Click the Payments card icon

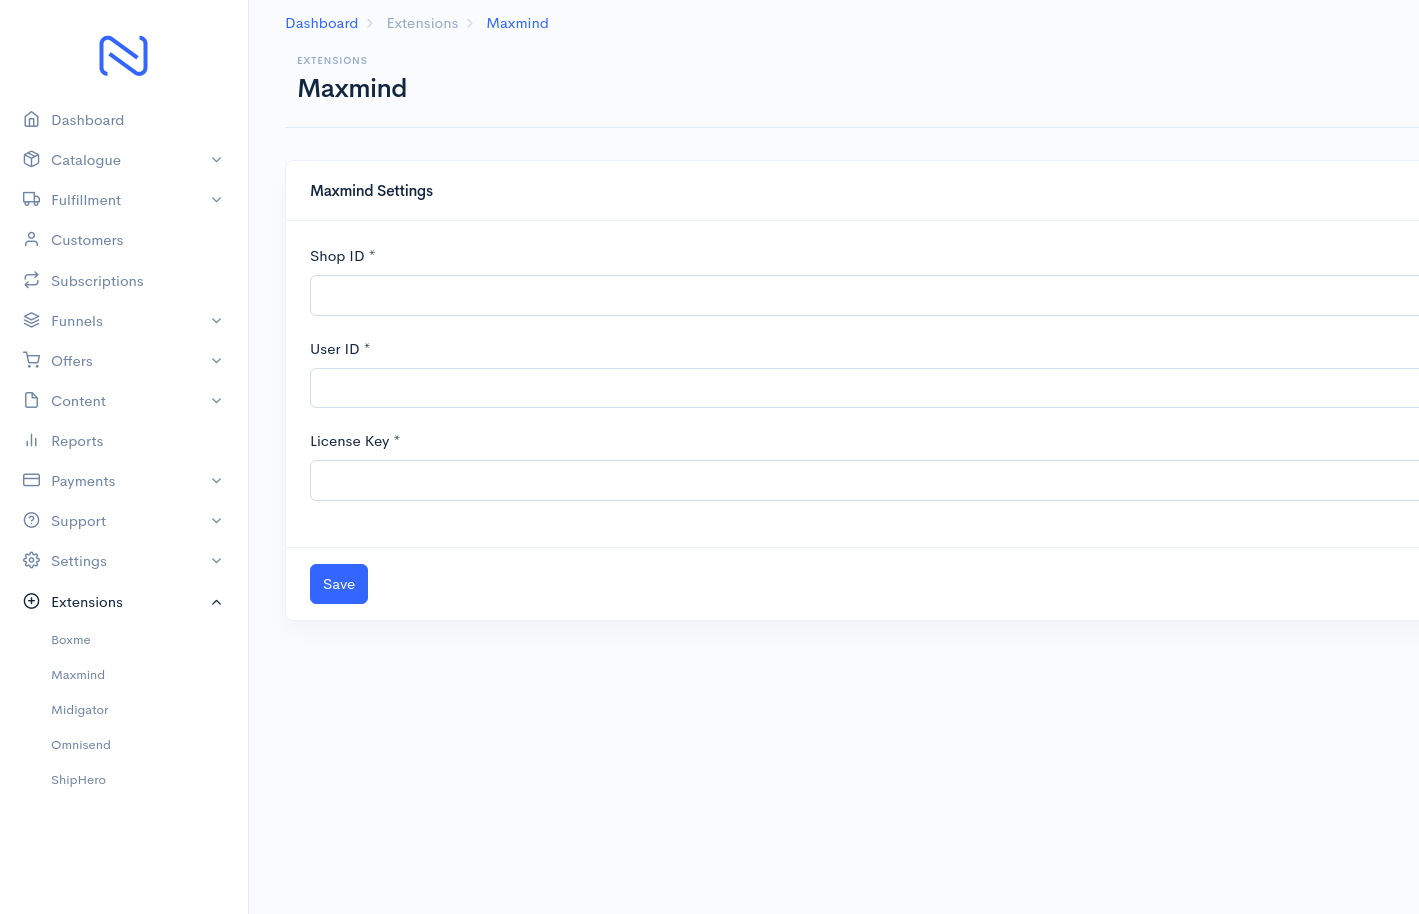[x=31, y=480]
